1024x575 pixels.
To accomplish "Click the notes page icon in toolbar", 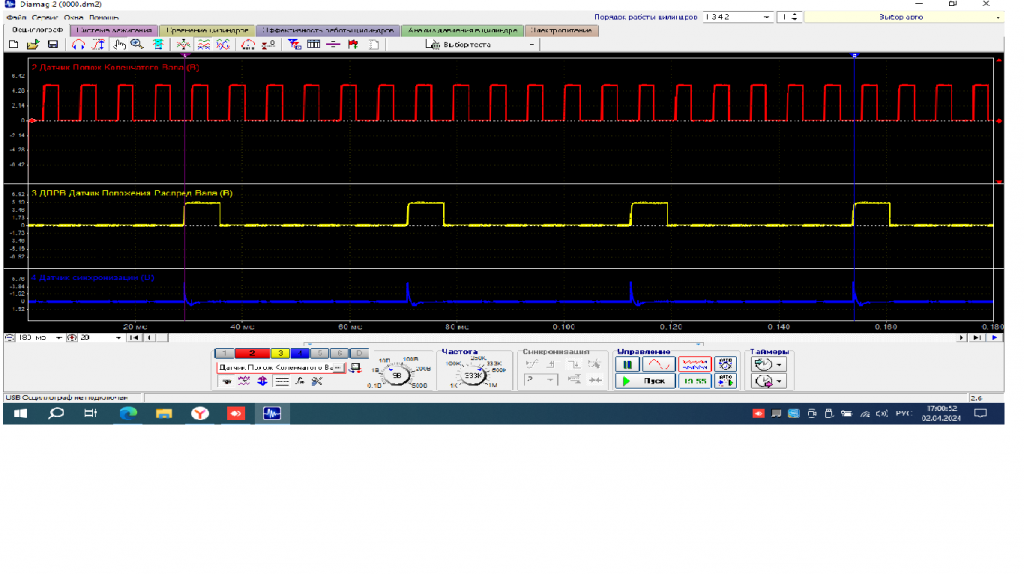I will pyautogui.click(x=374, y=44).
